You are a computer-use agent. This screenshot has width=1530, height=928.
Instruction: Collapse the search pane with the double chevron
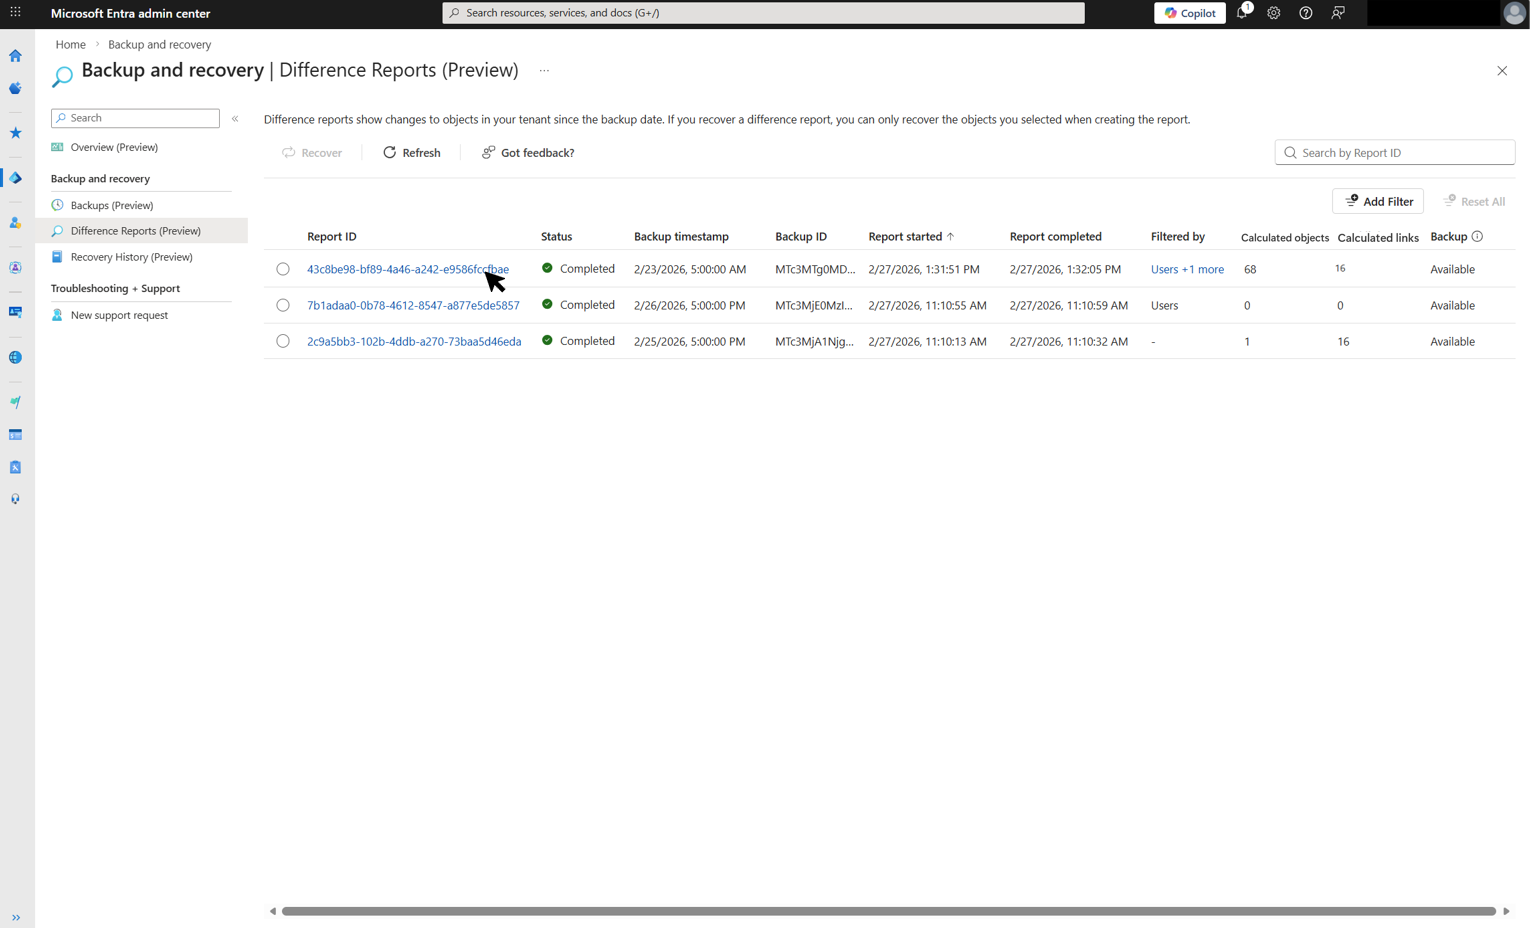235,118
